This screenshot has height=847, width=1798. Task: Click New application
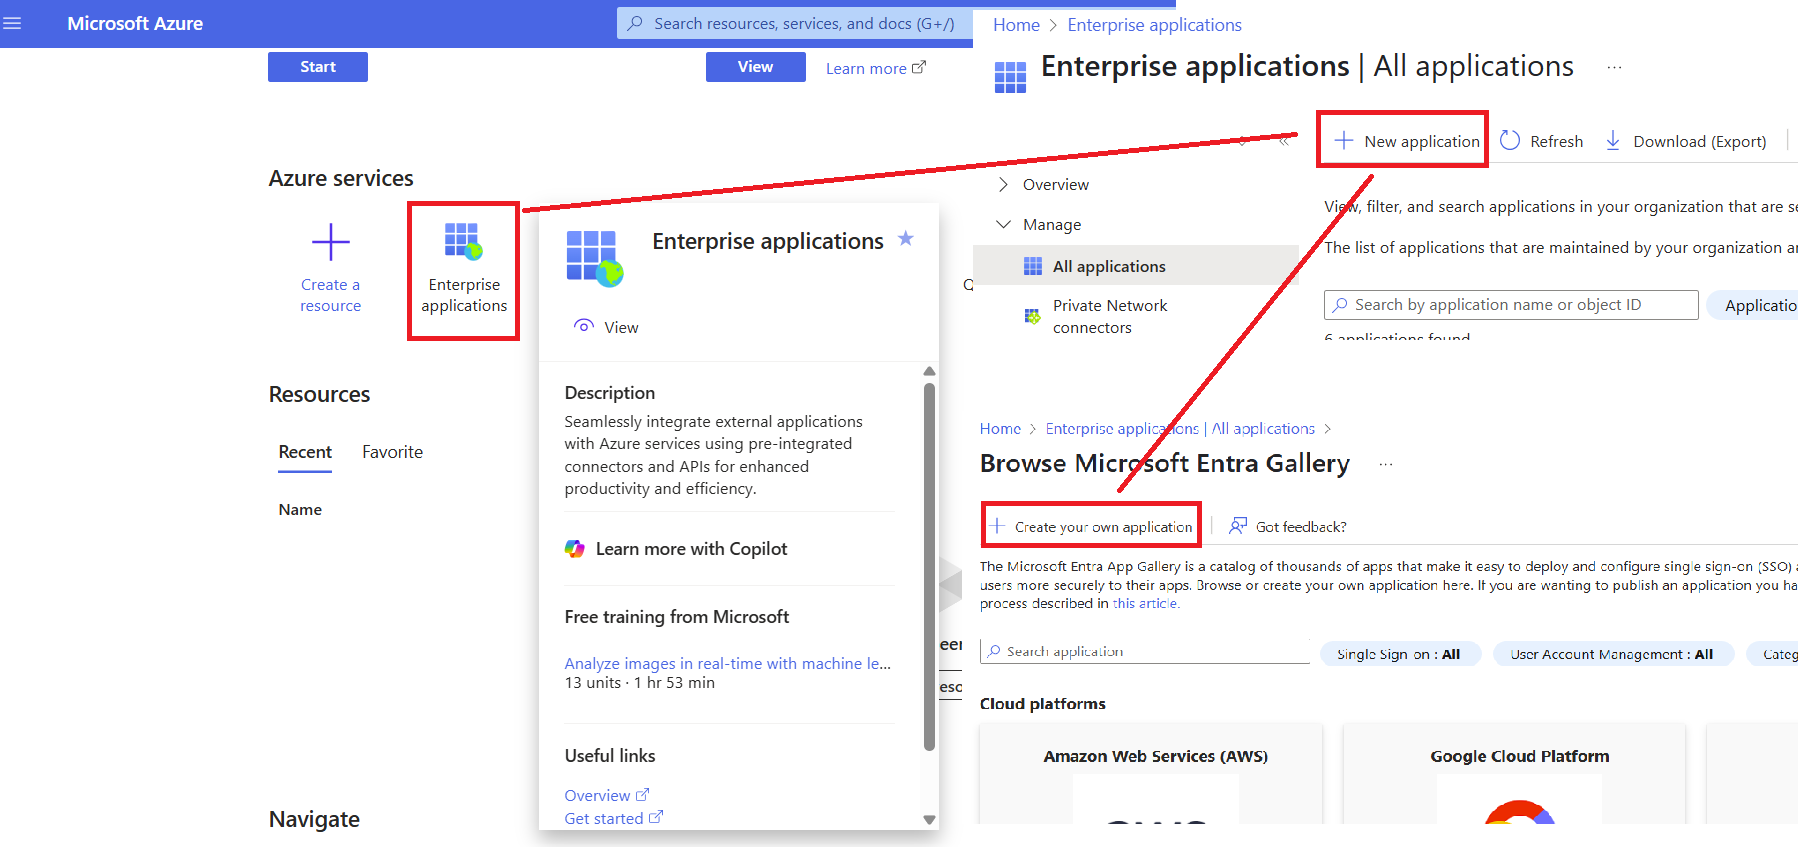tap(1407, 141)
